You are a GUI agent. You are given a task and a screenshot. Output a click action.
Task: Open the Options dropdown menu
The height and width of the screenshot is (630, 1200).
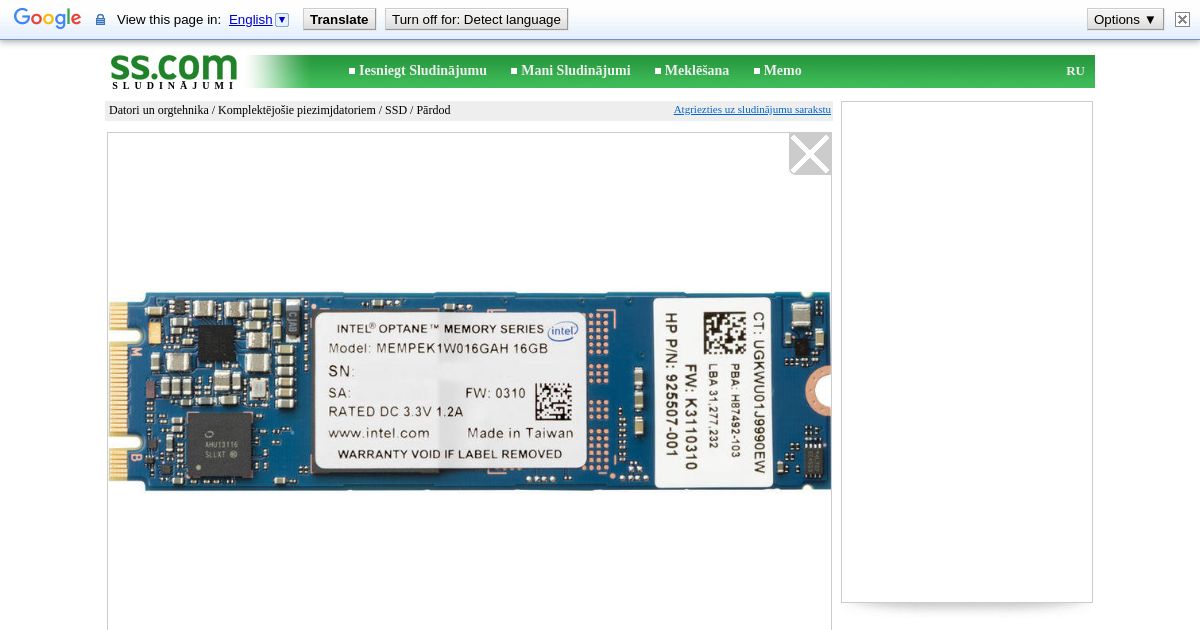tap(1125, 19)
